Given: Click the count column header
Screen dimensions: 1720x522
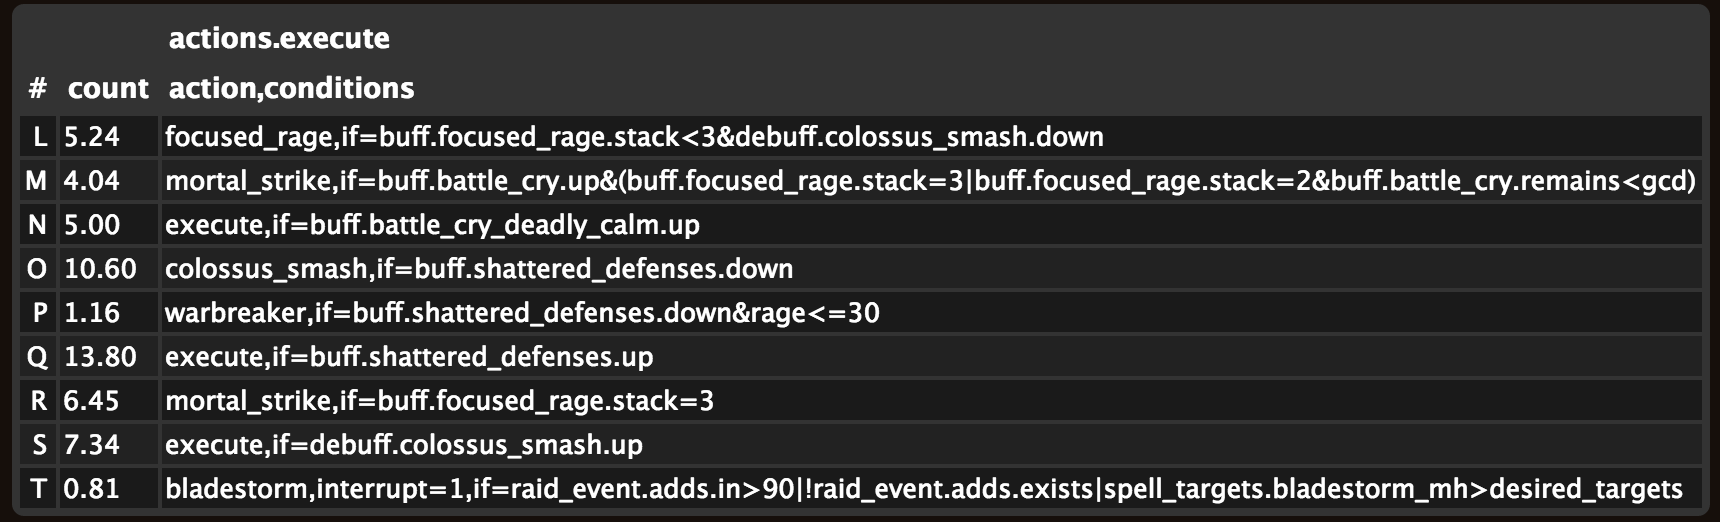Looking at the screenshot, I should coord(108,89).
